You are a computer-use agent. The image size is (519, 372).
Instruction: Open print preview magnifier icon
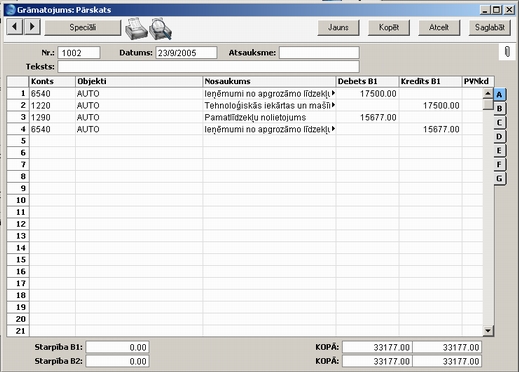click(161, 29)
